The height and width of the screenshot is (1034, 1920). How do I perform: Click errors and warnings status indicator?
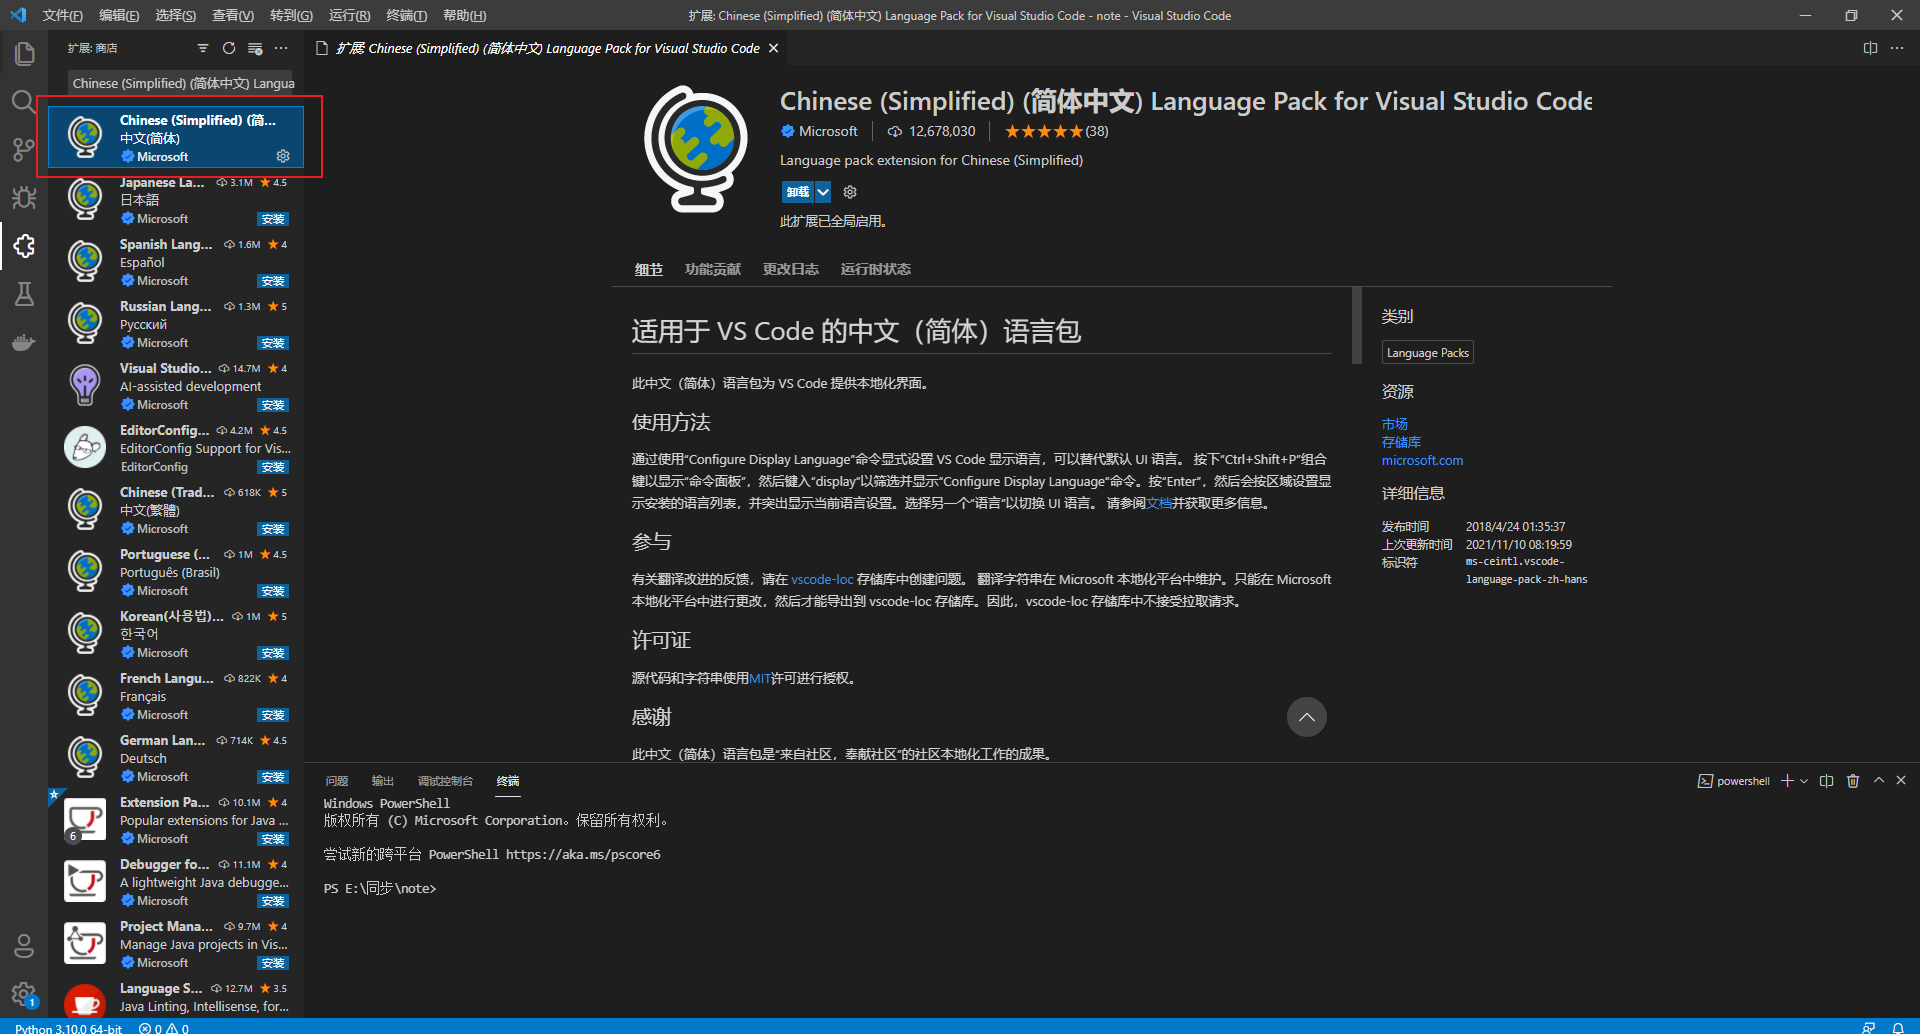tap(164, 1028)
